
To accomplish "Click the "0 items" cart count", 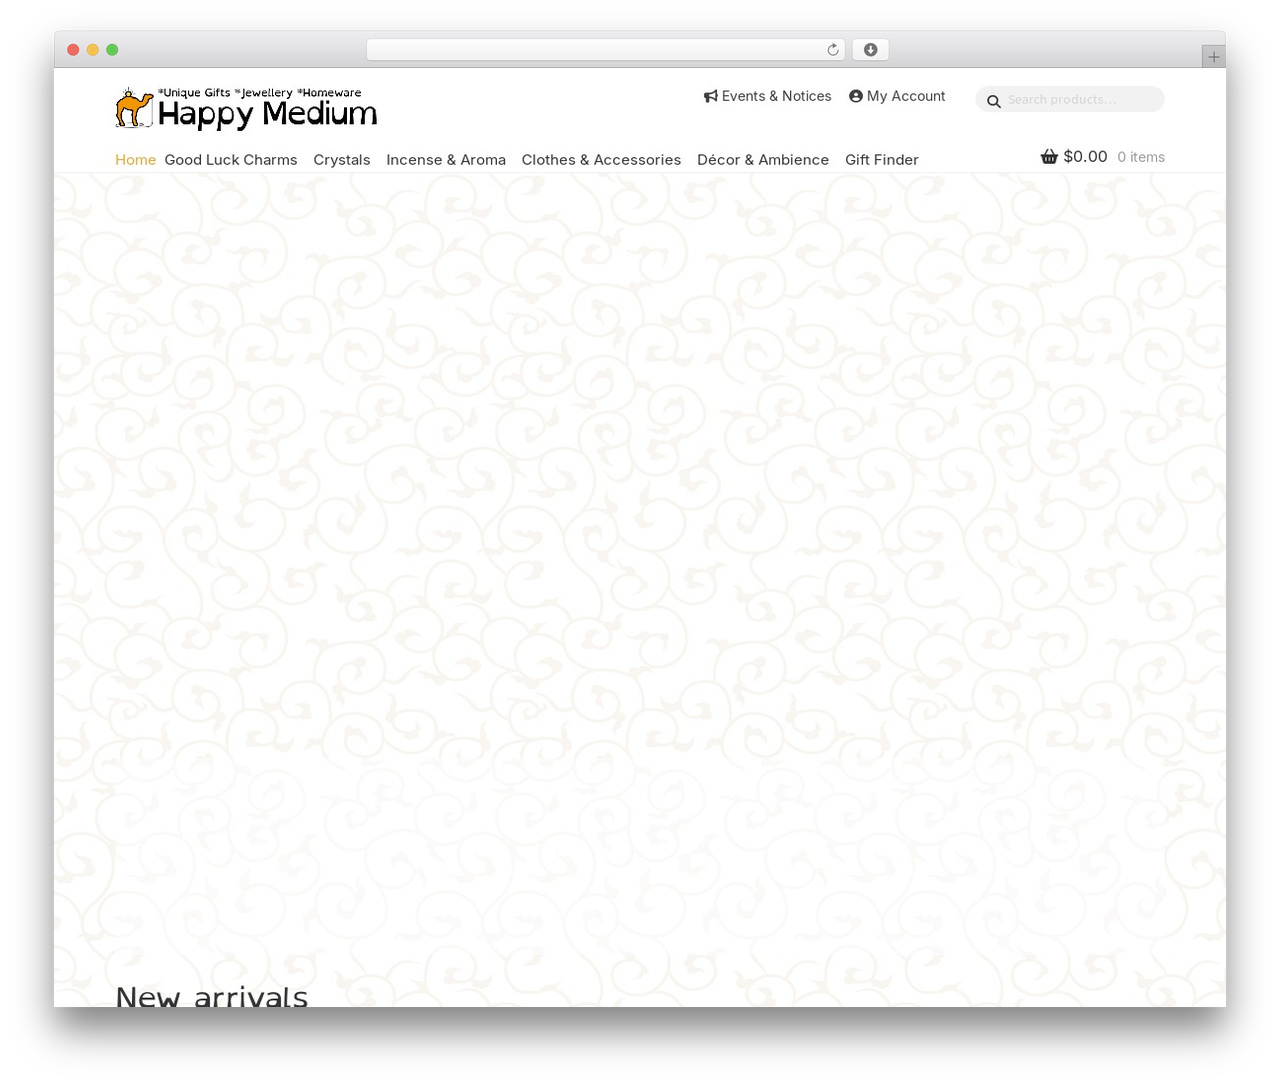I will point(1141,157).
